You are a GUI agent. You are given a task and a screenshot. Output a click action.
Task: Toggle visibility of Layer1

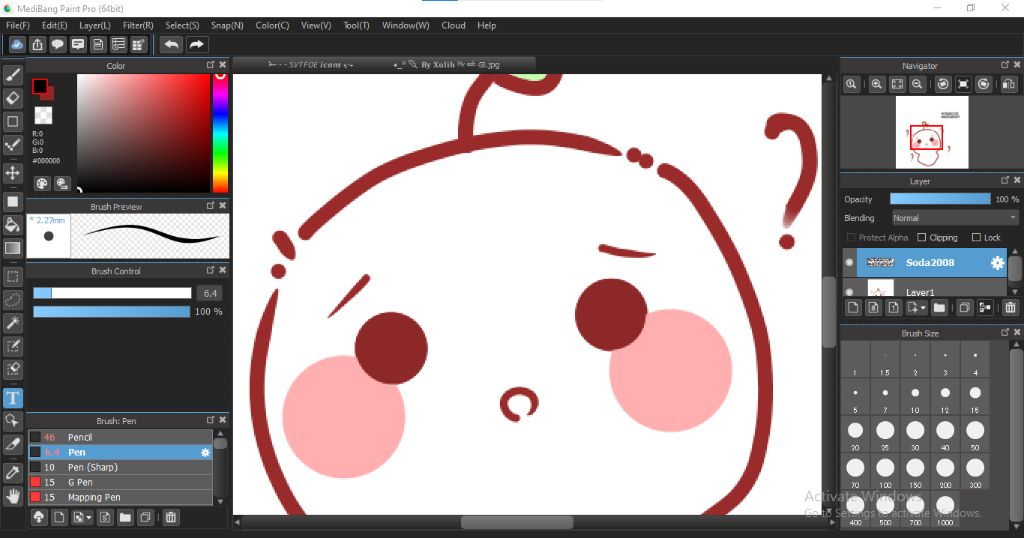849,292
